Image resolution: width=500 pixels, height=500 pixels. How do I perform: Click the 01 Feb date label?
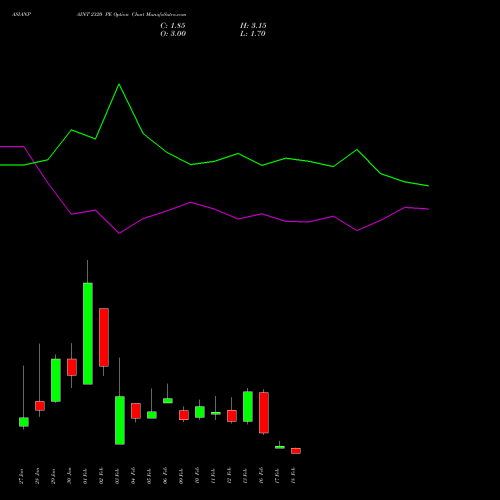[86, 476]
